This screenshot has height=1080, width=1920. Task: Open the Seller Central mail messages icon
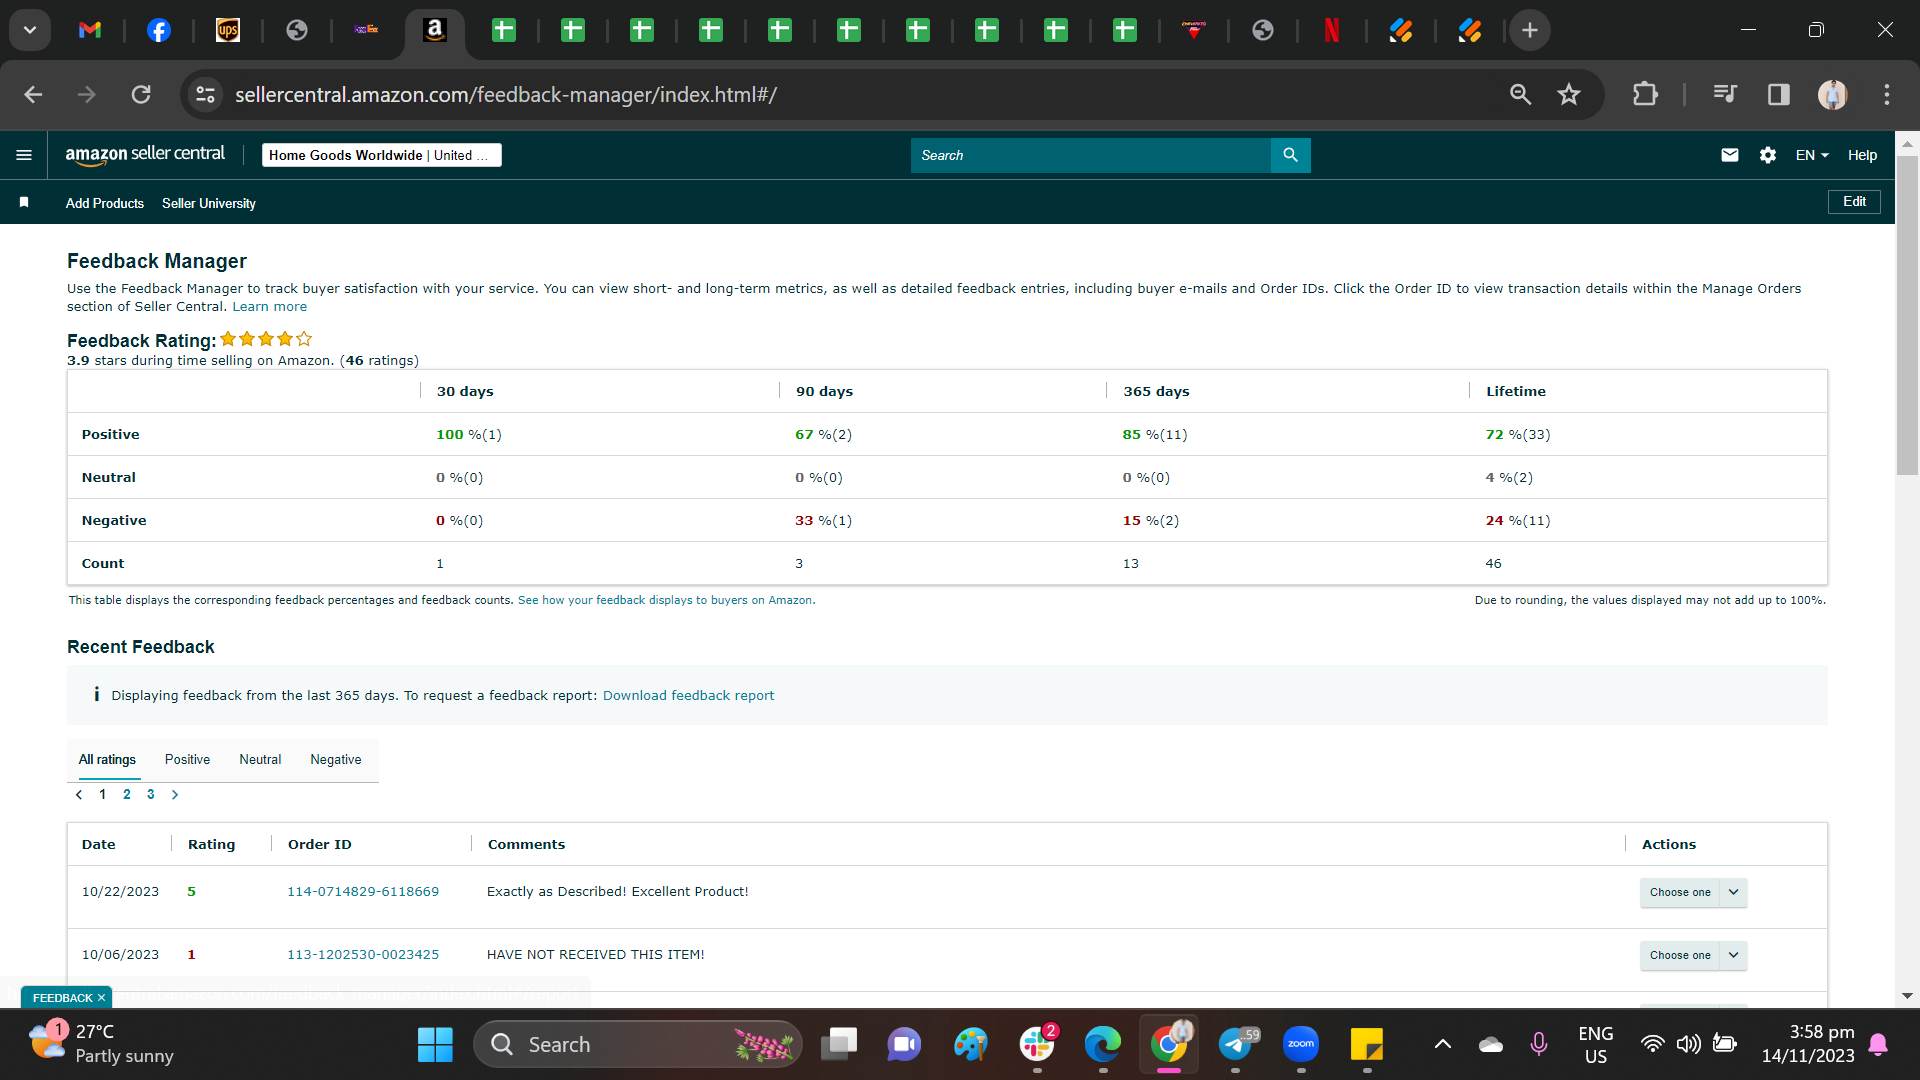(1729, 155)
